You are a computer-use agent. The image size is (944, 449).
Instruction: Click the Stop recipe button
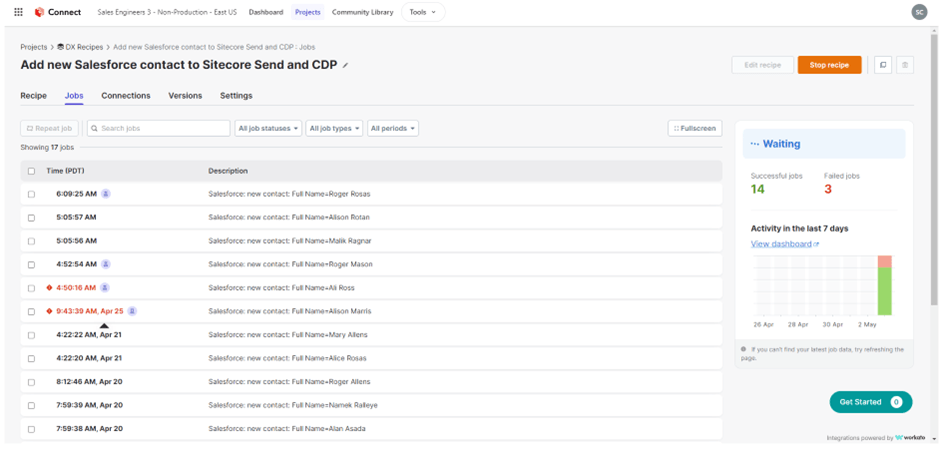click(830, 65)
